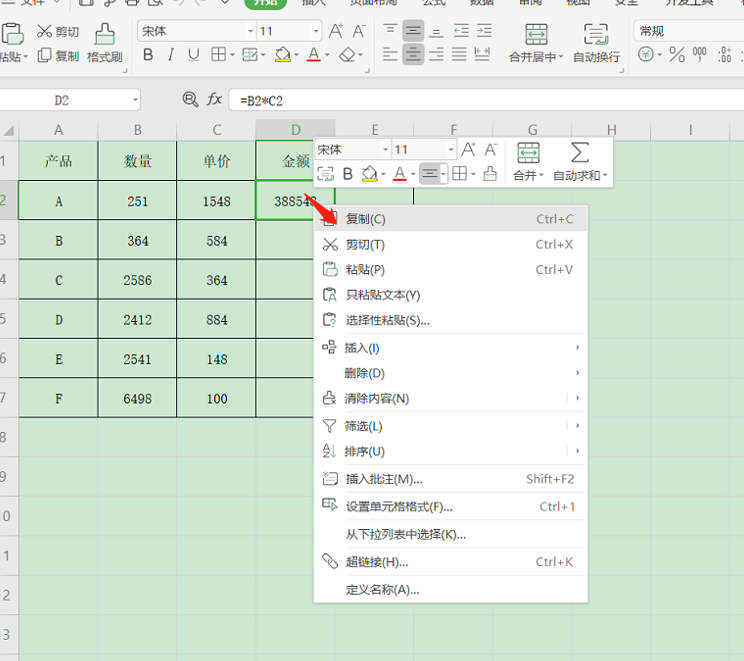Image resolution: width=744 pixels, height=661 pixels.
Task: Click the ribbon borders icon
Action: coord(218,55)
